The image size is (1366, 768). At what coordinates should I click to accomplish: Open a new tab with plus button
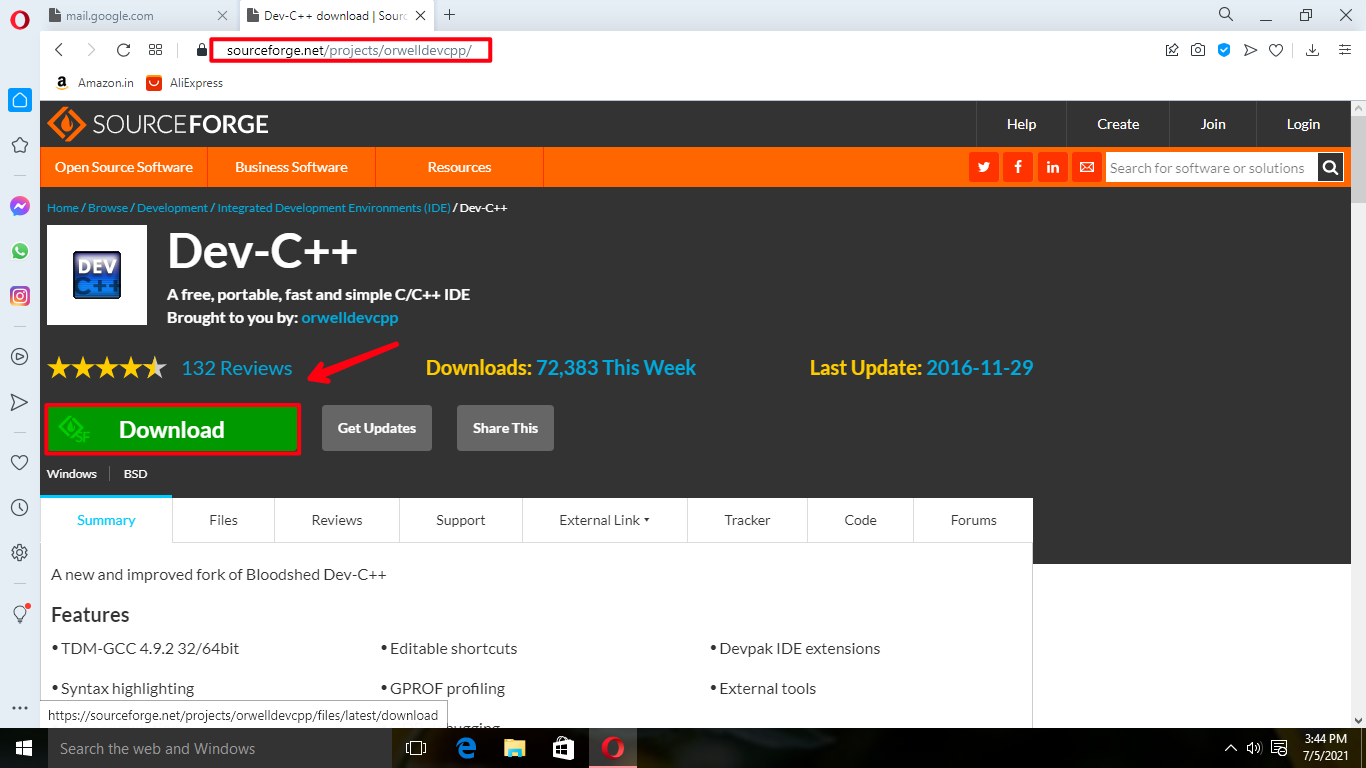point(449,15)
